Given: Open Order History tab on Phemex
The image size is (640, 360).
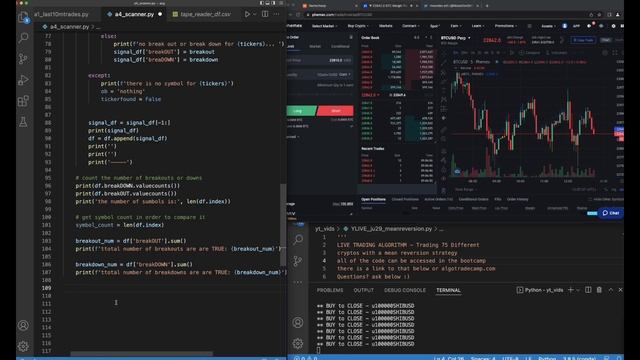Looking at the screenshot, I should pyautogui.click(x=518, y=199).
